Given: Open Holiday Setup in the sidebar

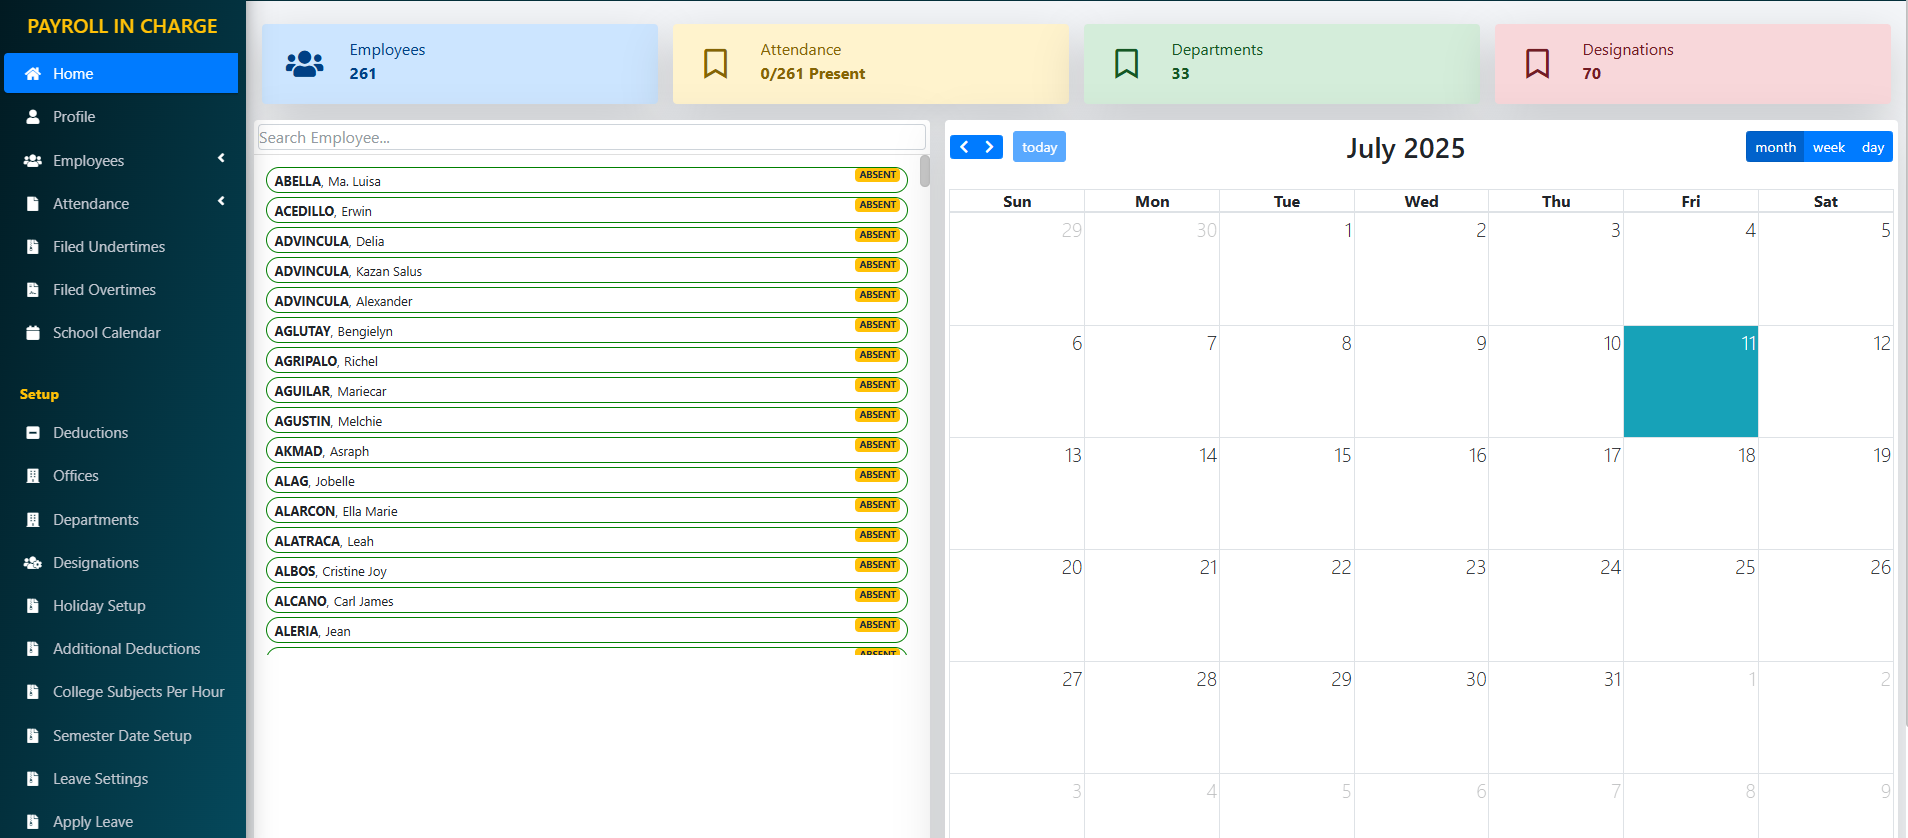Looking at the screenshot, I should click(99, 606).
